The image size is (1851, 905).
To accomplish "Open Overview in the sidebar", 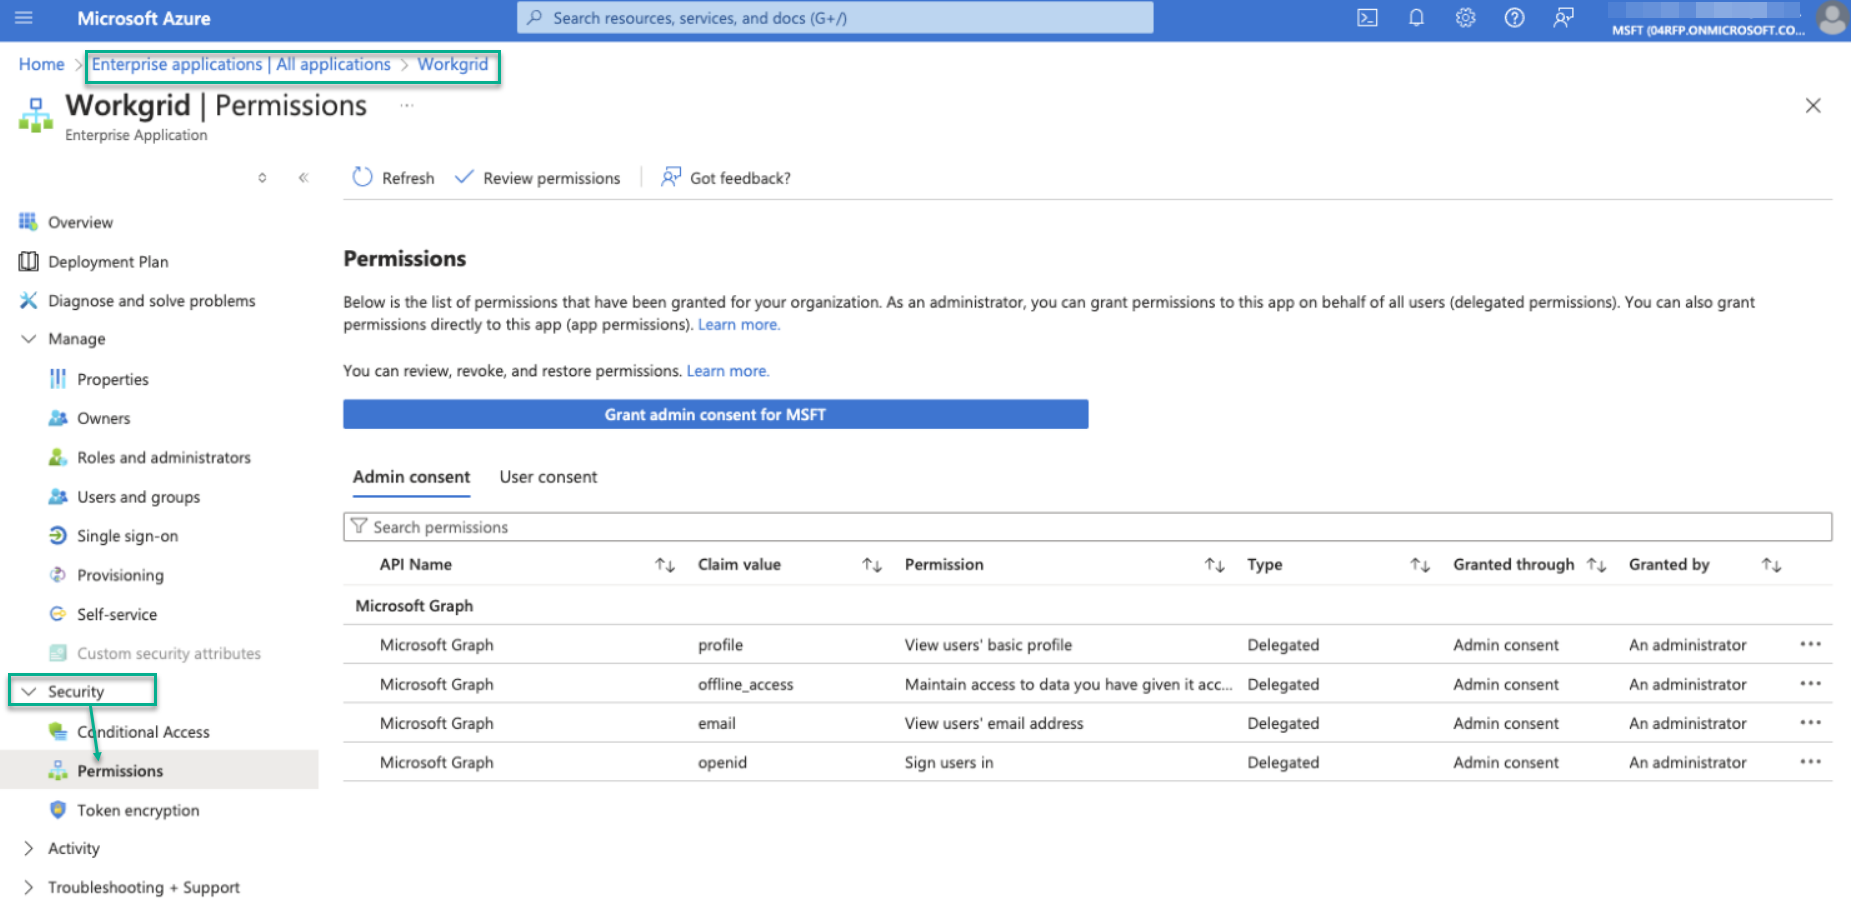I will pyautogui.click(x=80, y=222).
